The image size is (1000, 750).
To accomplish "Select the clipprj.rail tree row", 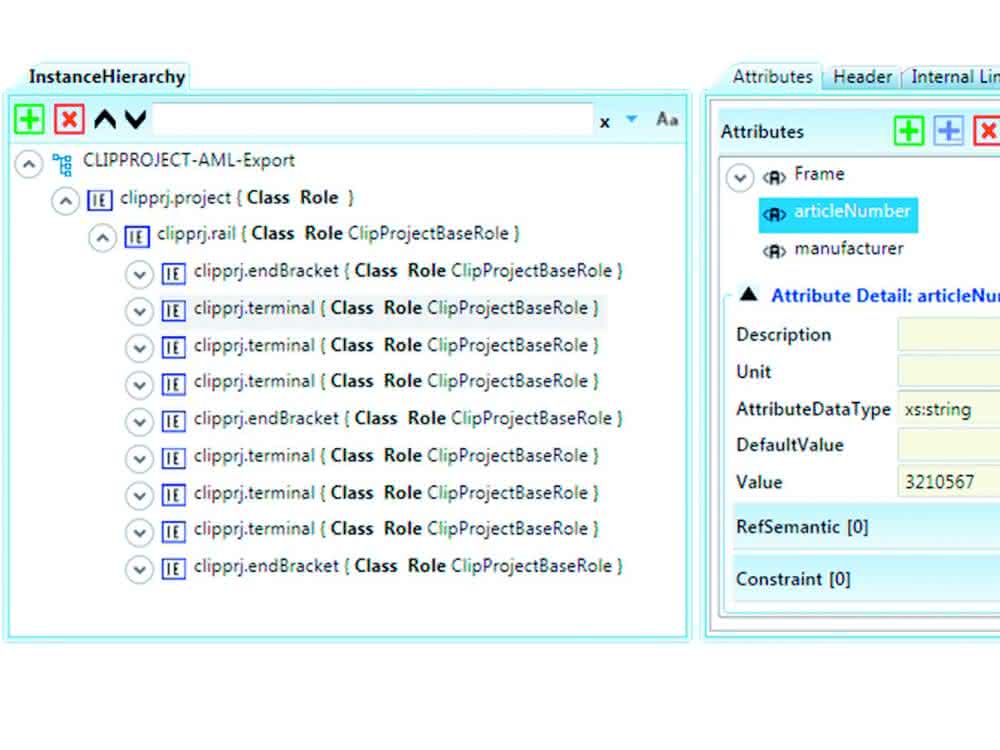I will [338, 234].
